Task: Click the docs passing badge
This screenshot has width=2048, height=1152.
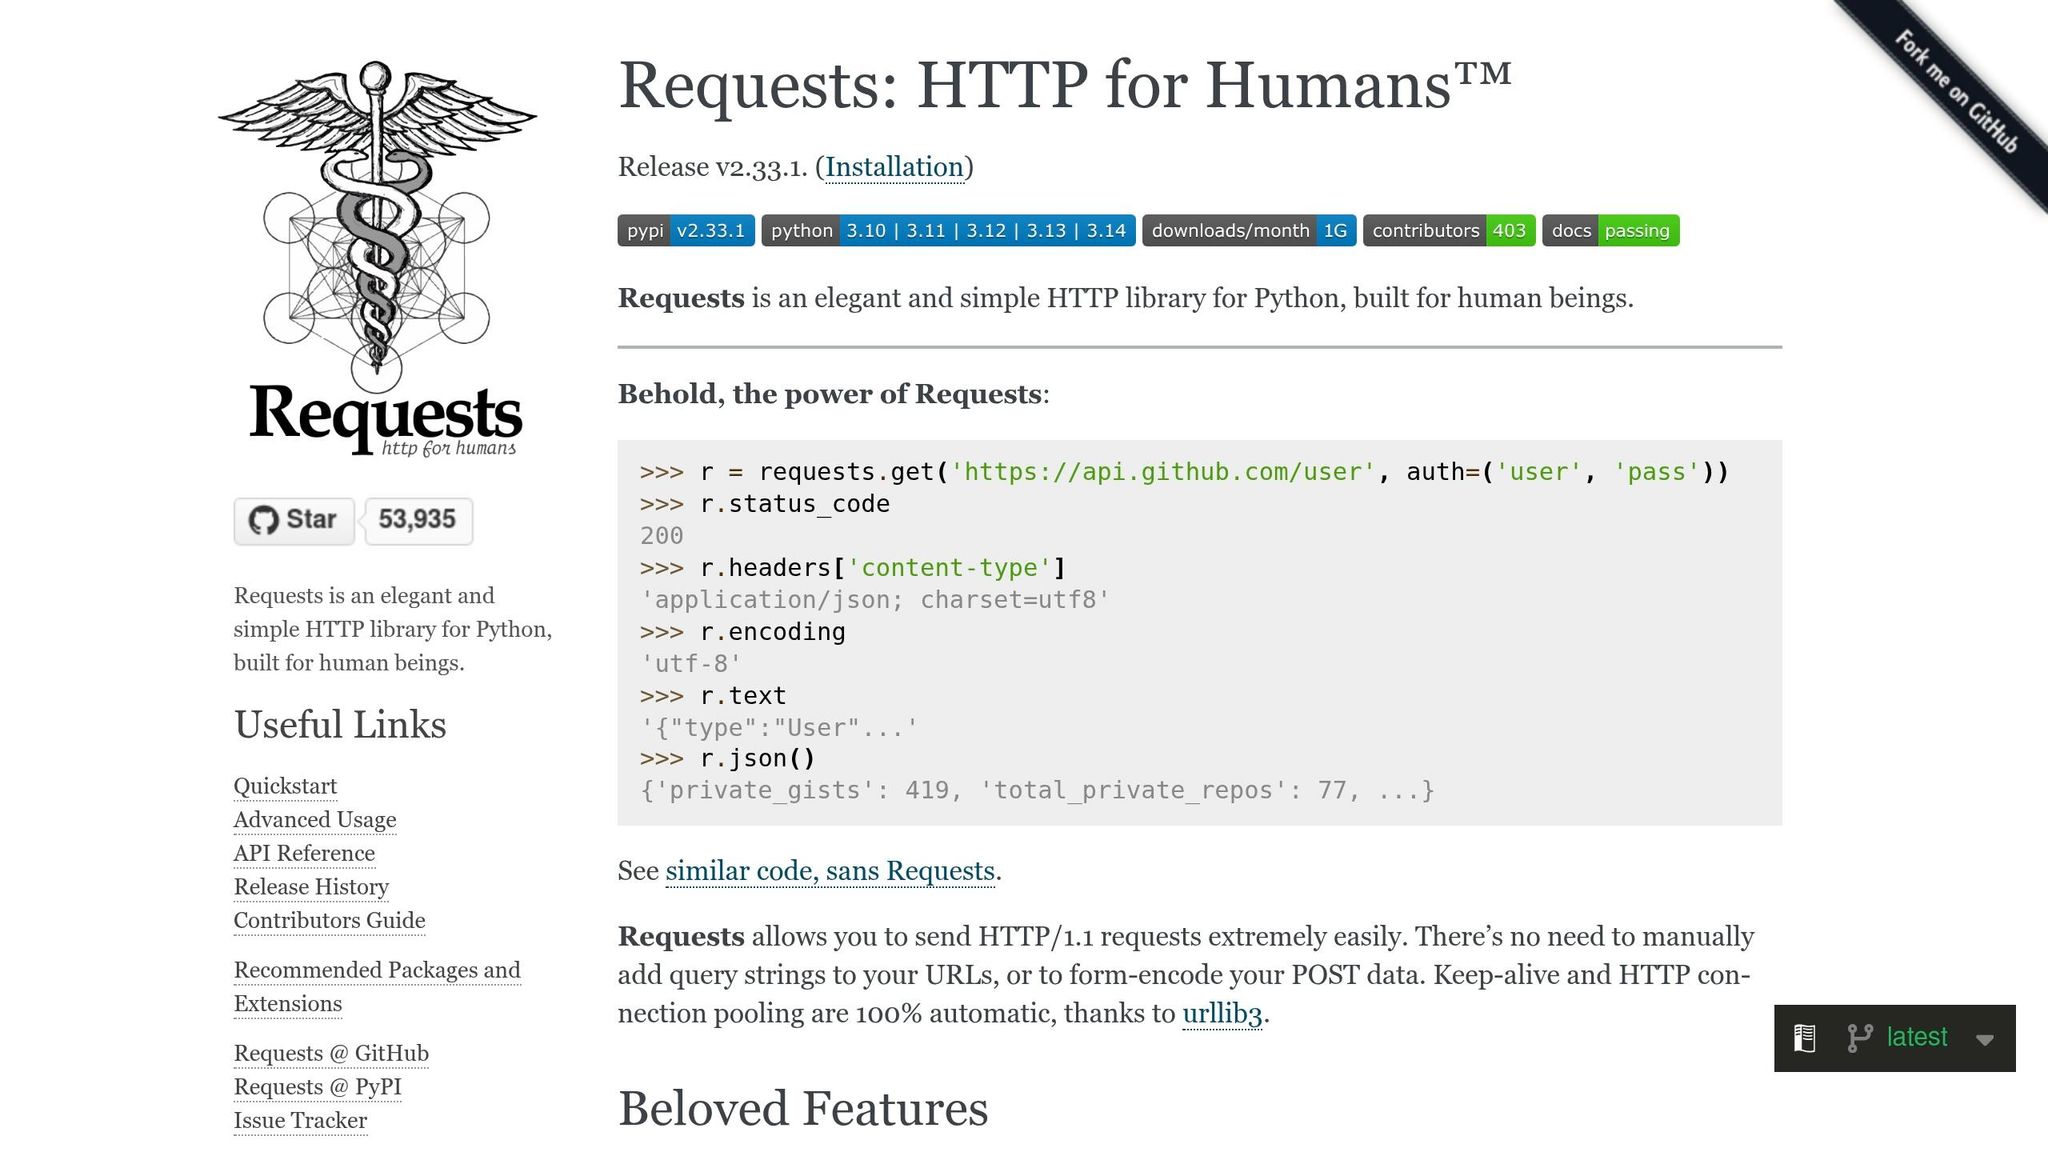Action: pyautogui.click(x=1611, y=231)
